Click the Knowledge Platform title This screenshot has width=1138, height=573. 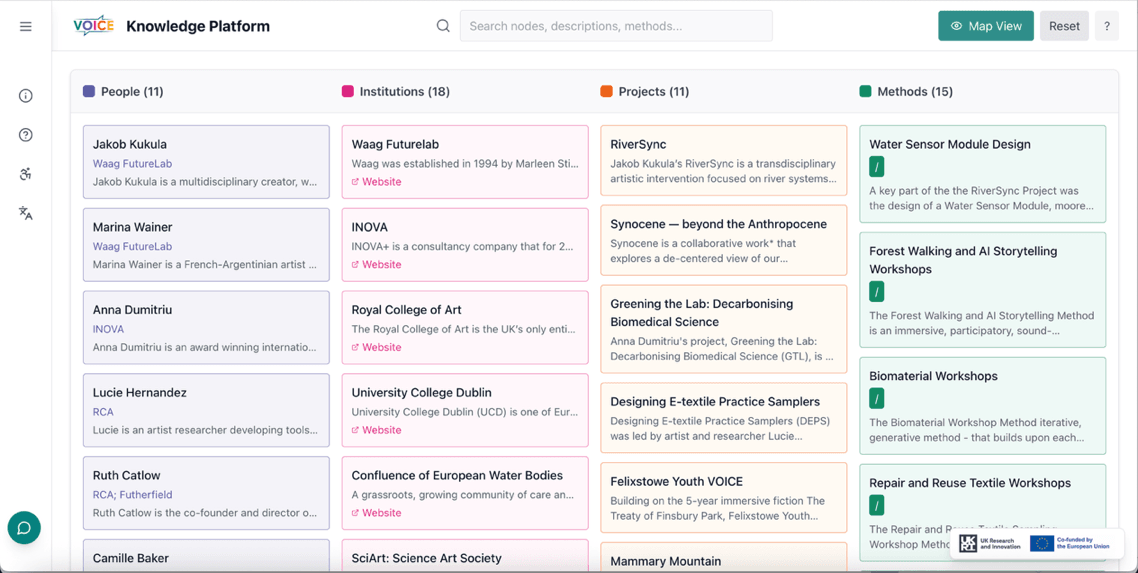pos(197,26)
